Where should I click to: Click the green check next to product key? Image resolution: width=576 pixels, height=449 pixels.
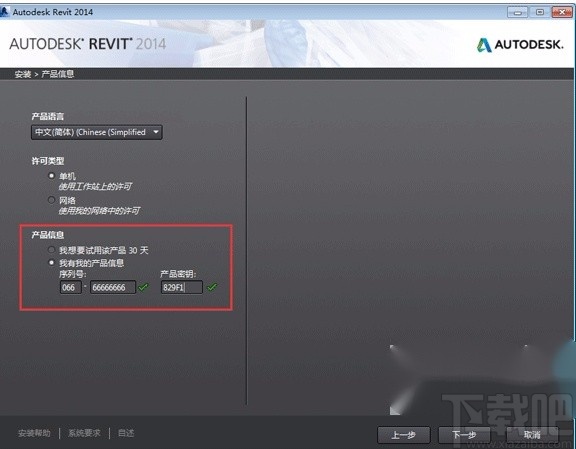coord(212,287)
